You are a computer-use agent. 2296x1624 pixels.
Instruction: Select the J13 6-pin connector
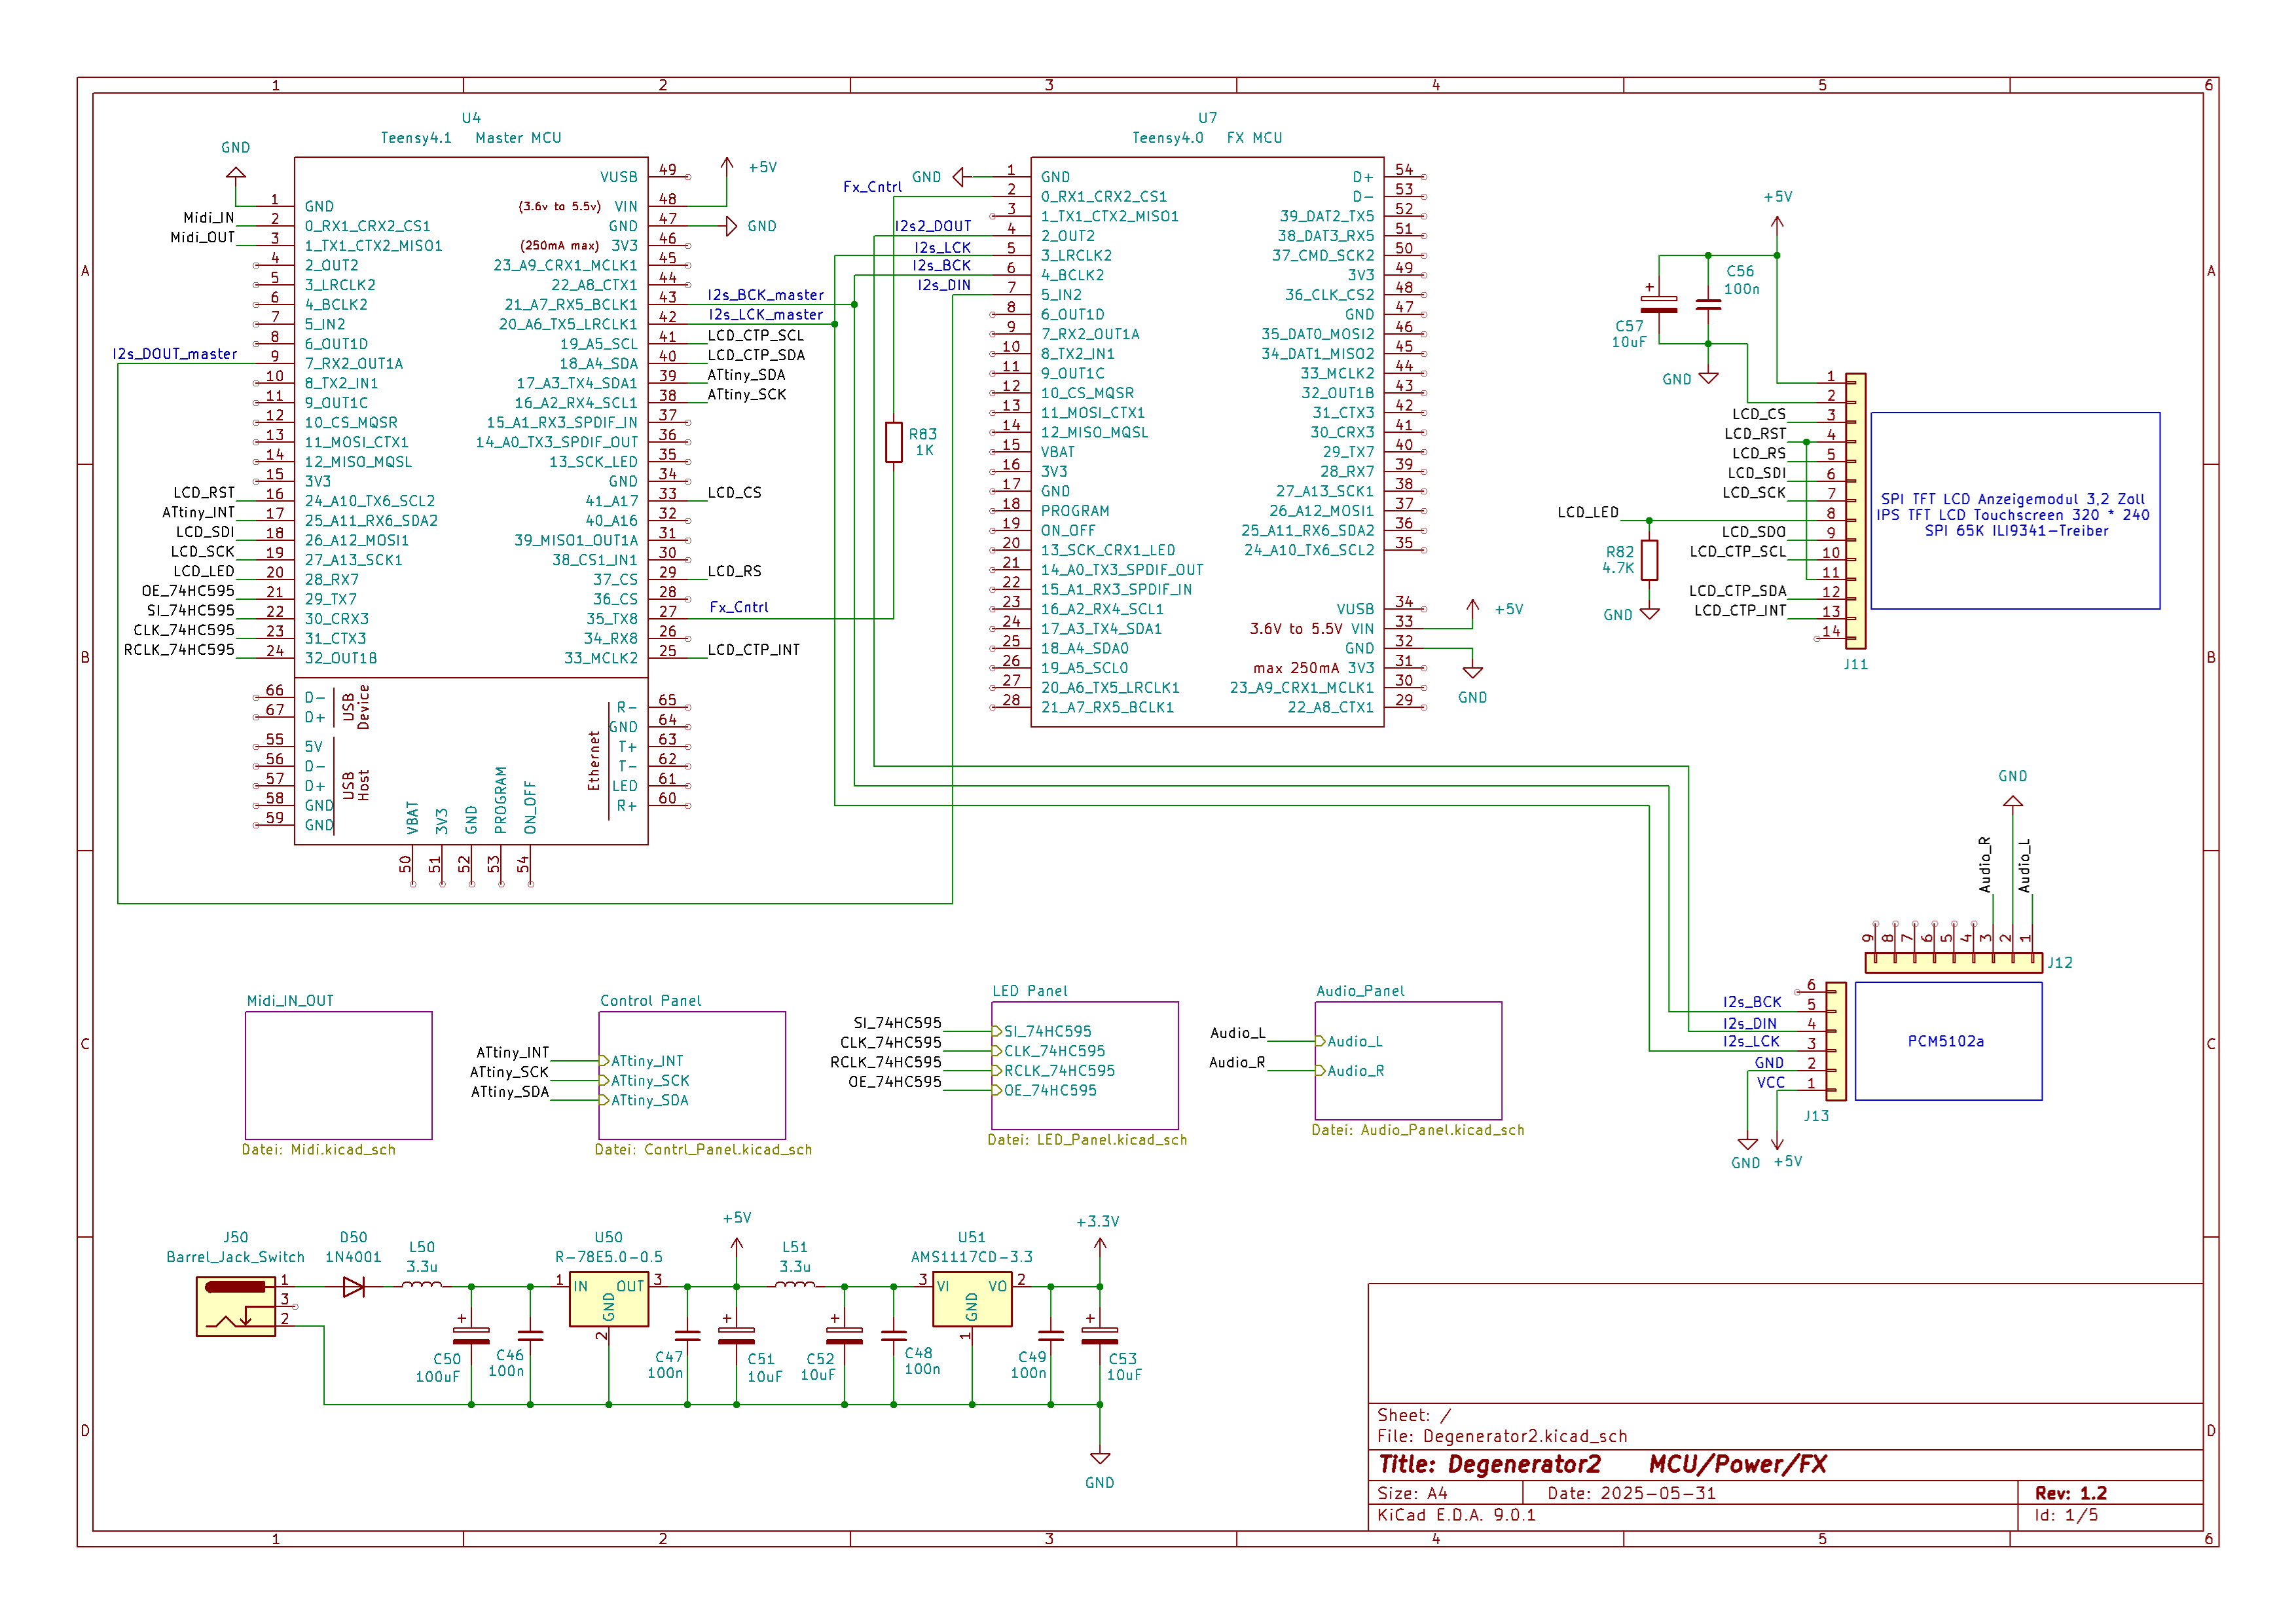[1836, 1041]
